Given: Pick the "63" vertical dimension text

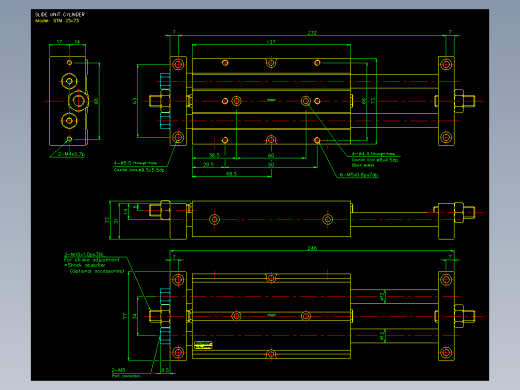Looking at the screenshot, I should pyautogui.click(x=134, y=101).
